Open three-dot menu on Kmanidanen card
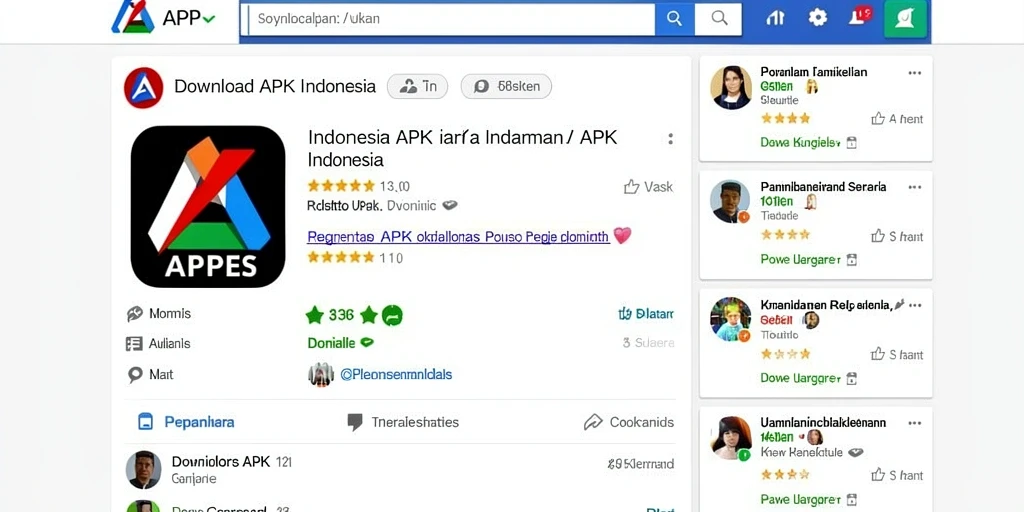 tap(914, 305)
